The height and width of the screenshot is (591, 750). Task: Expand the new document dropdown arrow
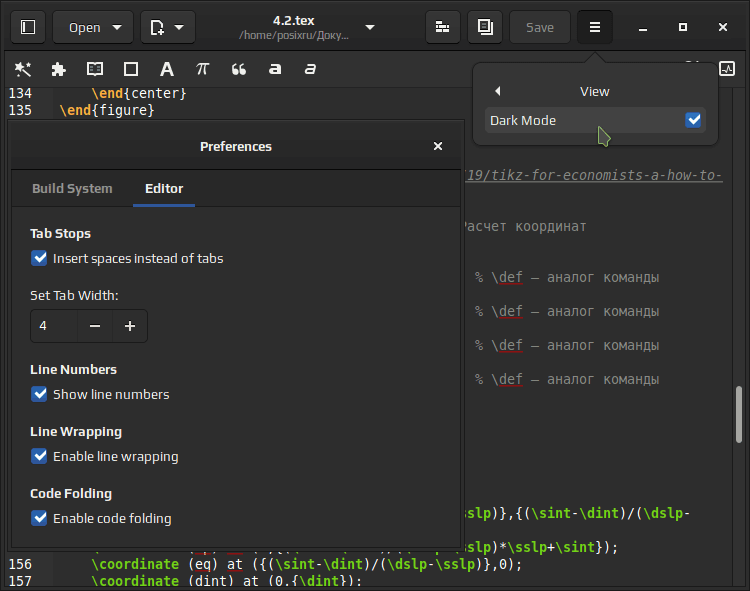tap(179, 27)
